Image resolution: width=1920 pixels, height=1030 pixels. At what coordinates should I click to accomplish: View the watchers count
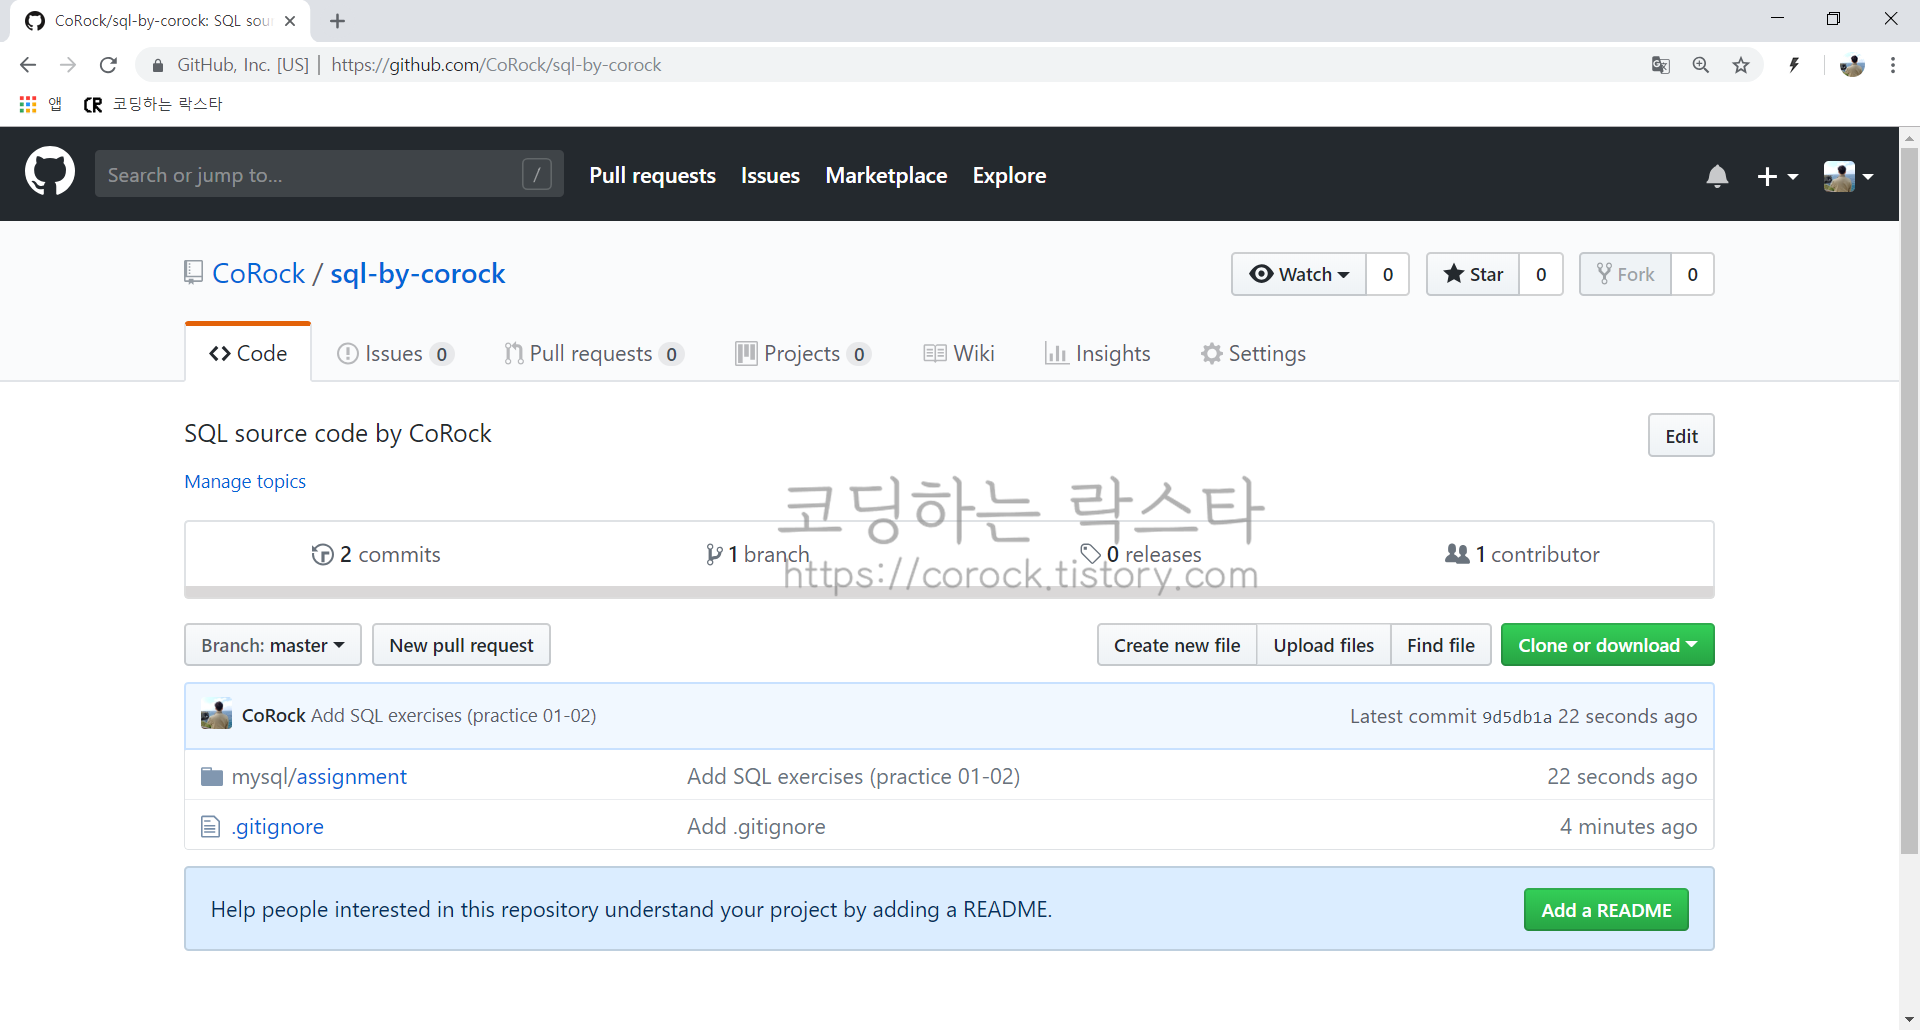[x=1388, y=274]
